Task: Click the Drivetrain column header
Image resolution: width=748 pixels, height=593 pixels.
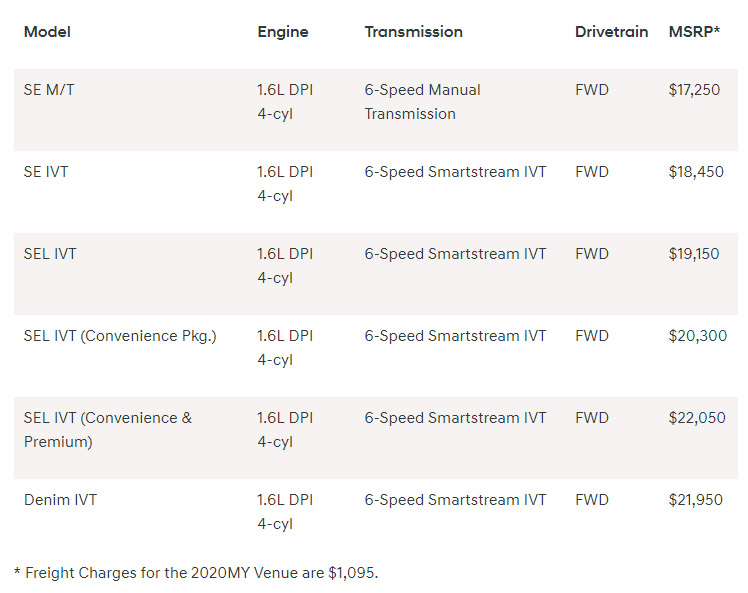Action: pos(611,32)
